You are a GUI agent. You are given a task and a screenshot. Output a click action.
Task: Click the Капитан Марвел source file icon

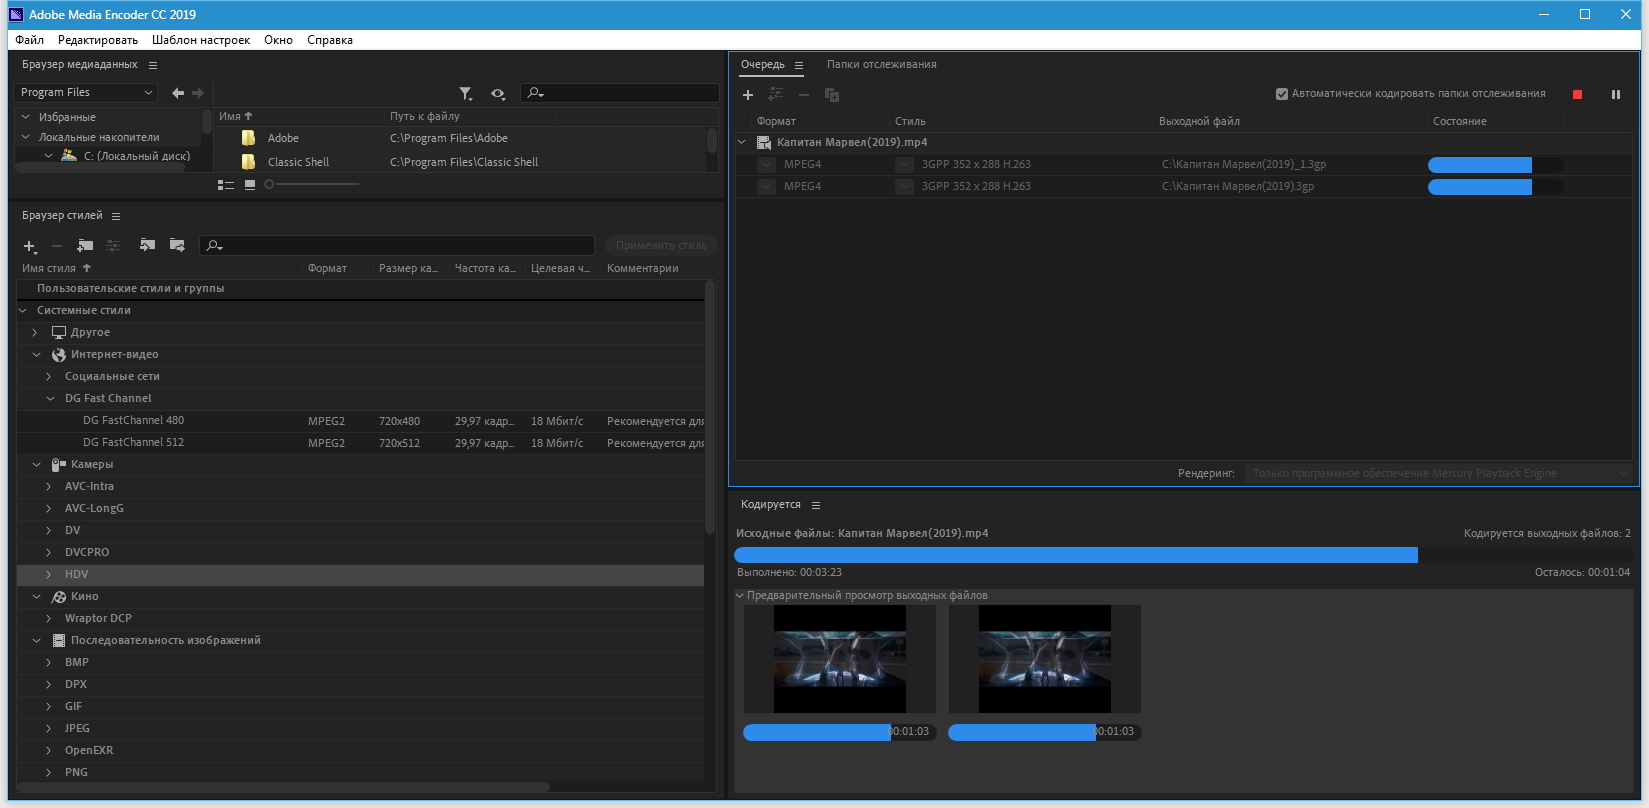764,143
